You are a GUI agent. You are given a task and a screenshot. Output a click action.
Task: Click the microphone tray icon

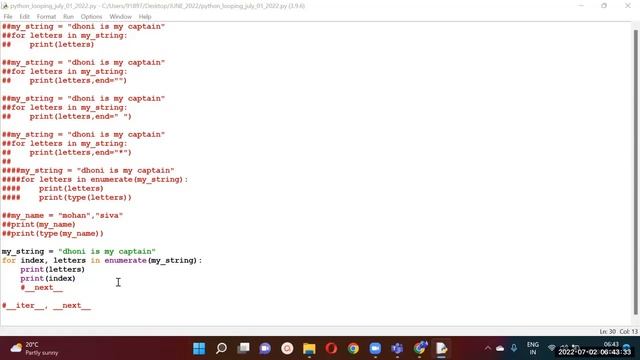[513, 348]
